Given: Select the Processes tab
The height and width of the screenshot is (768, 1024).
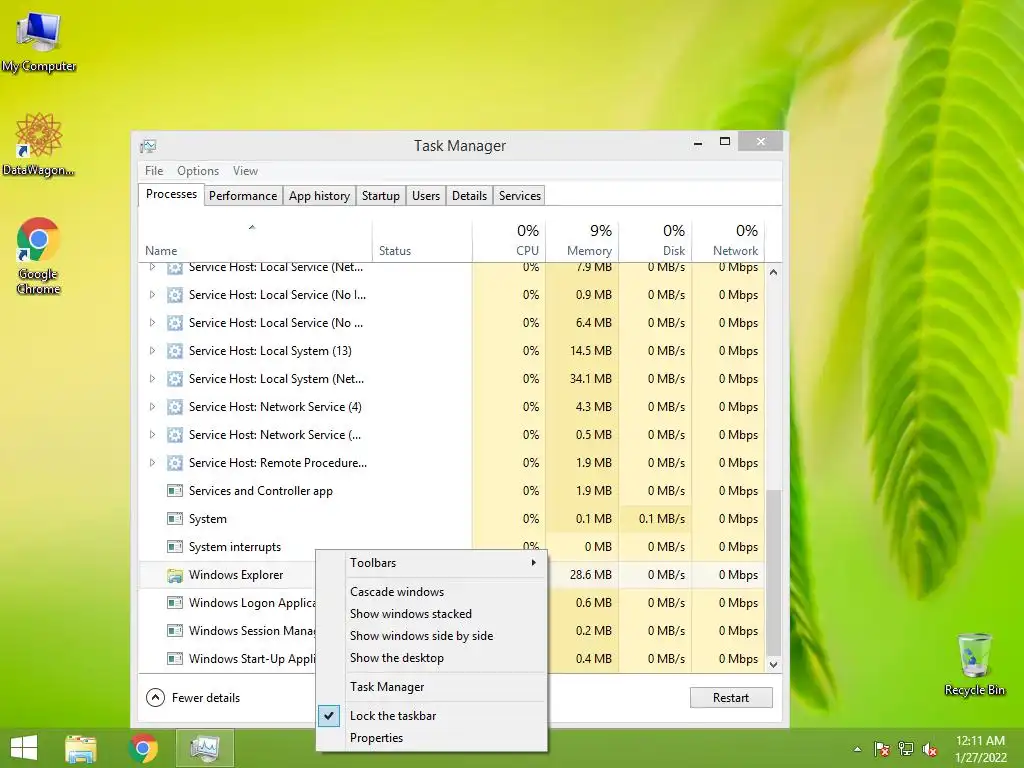Looking at the screenshot, I should tap(171, 194).
